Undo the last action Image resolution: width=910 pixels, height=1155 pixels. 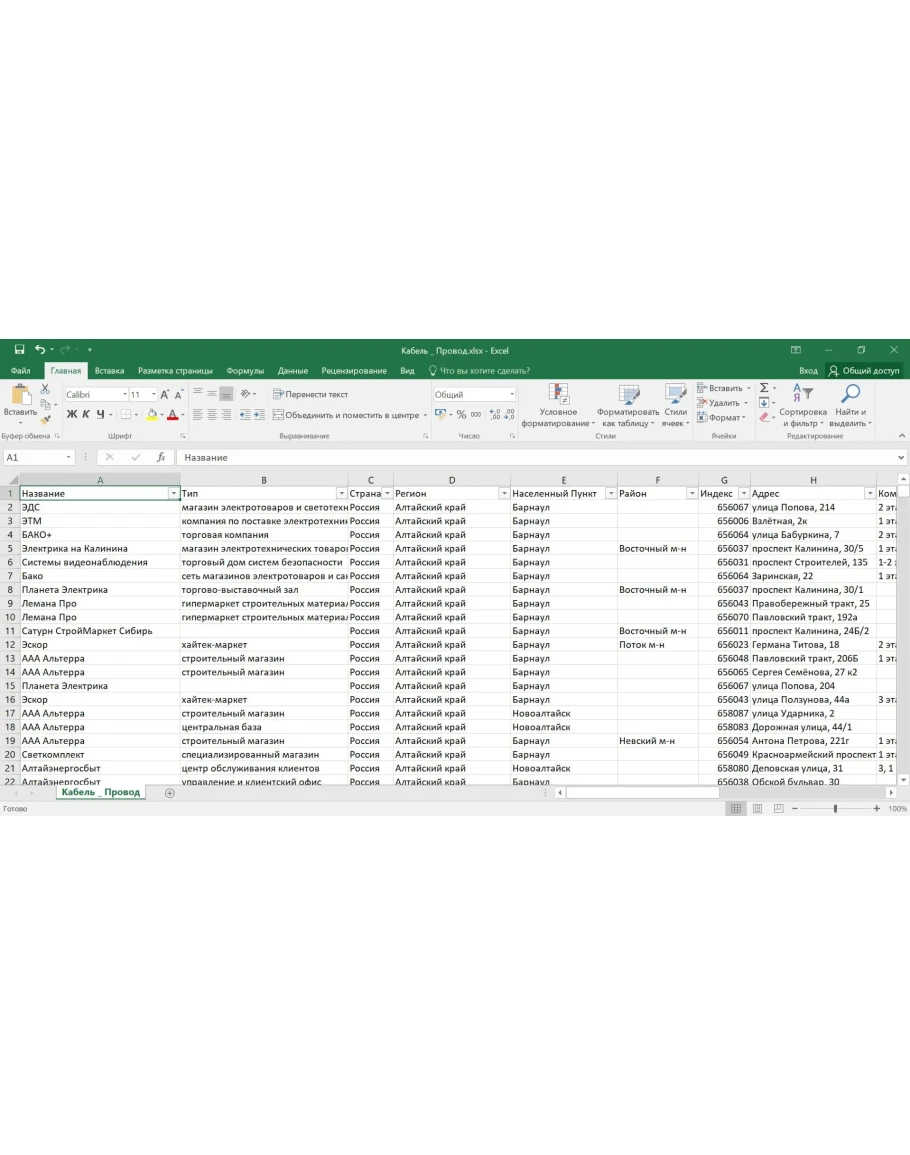point(40,350)
